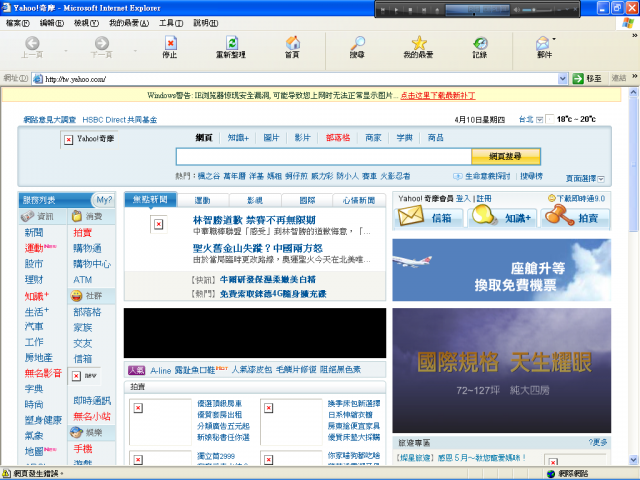The height and width of the screenshot is (480, 640).
Task: Open dropdown arrow next to Back button
Action: pos(66,51)
